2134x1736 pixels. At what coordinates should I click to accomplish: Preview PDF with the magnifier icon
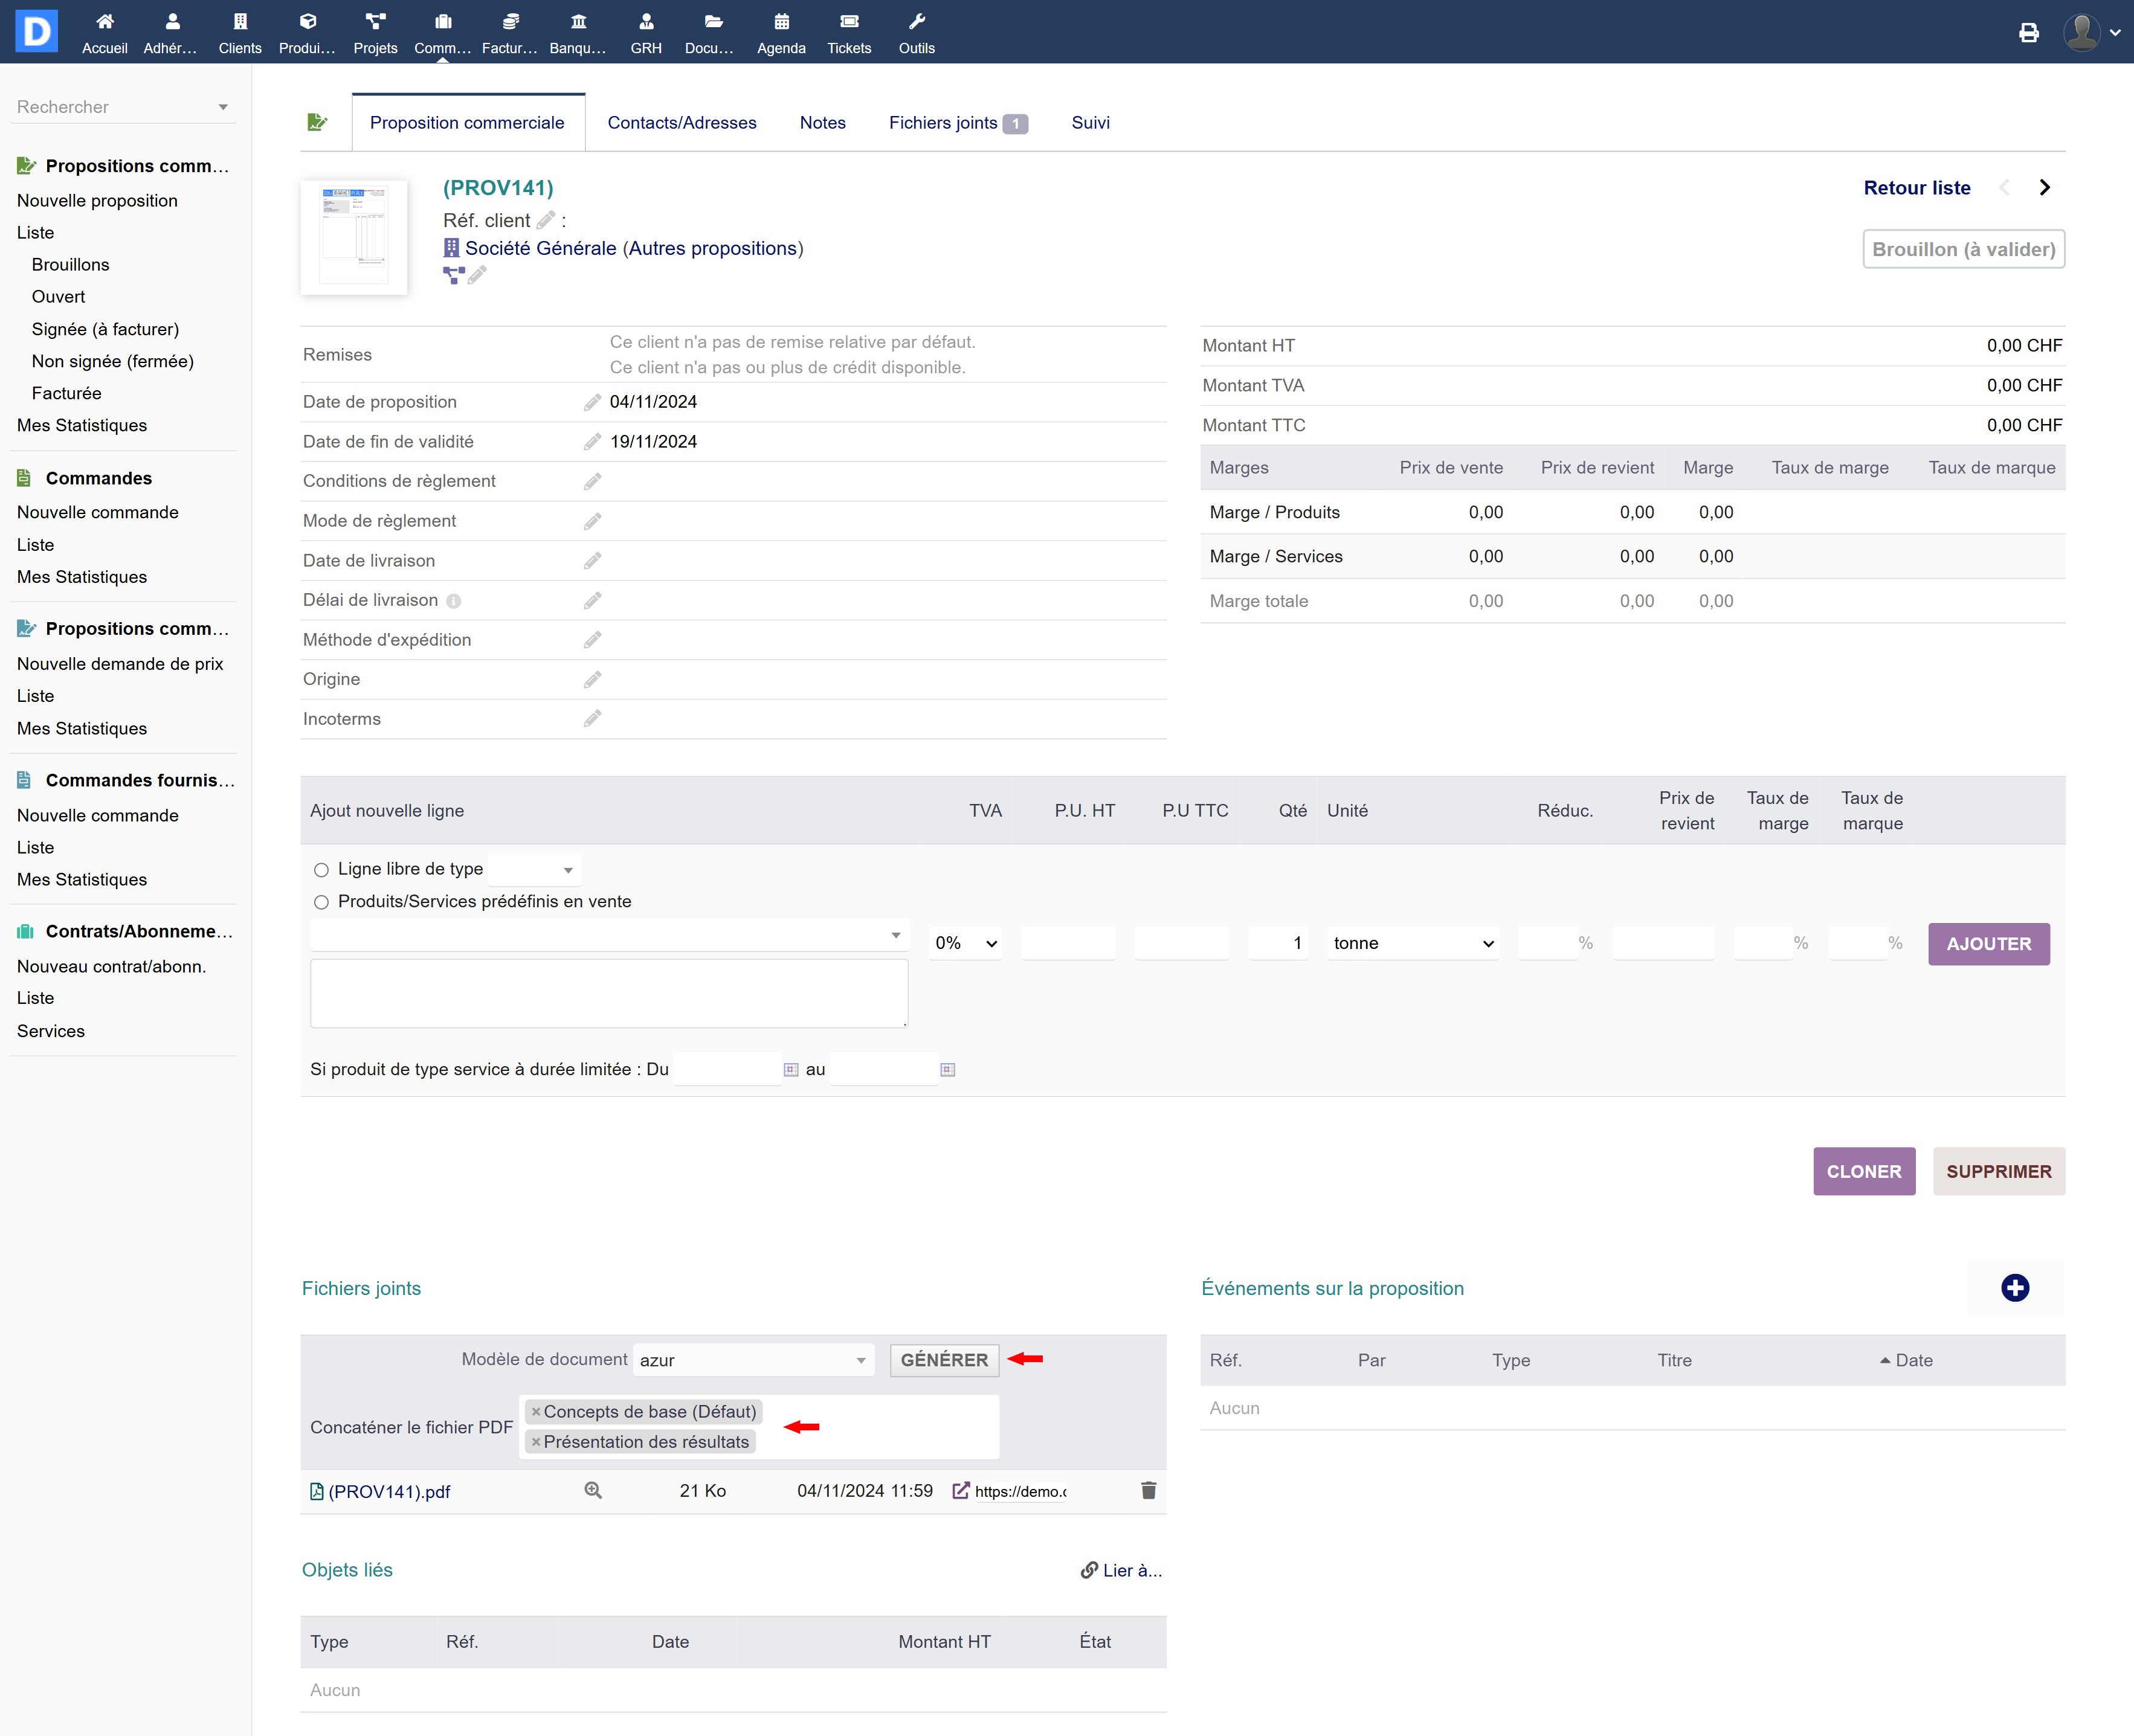[x=593, y=1491]
